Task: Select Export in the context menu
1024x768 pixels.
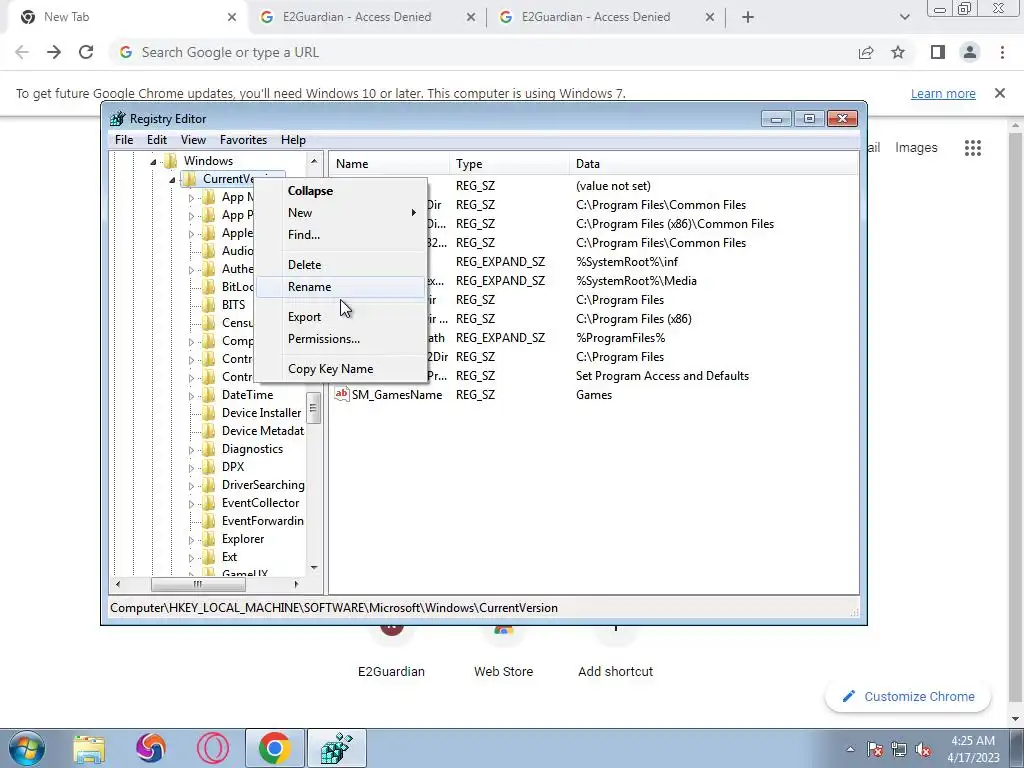Action: pos(340,317)
